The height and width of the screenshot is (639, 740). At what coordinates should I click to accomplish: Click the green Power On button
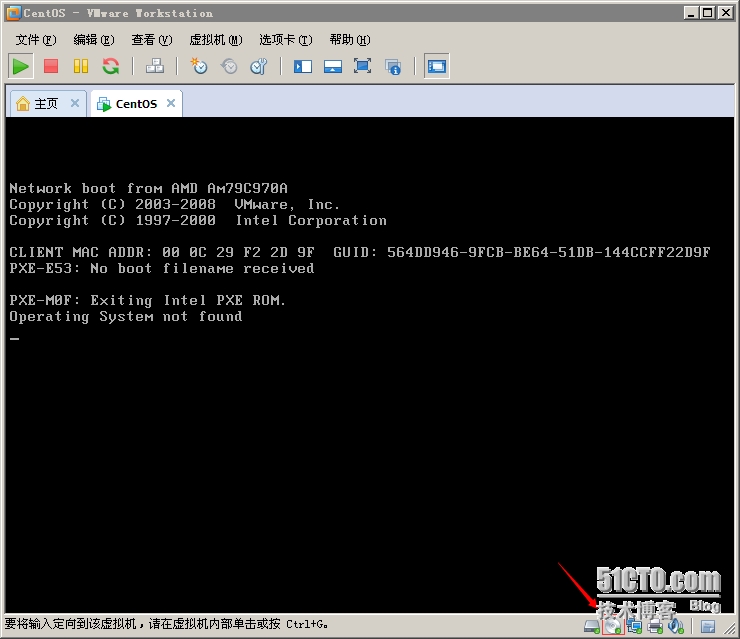(20, 66)
